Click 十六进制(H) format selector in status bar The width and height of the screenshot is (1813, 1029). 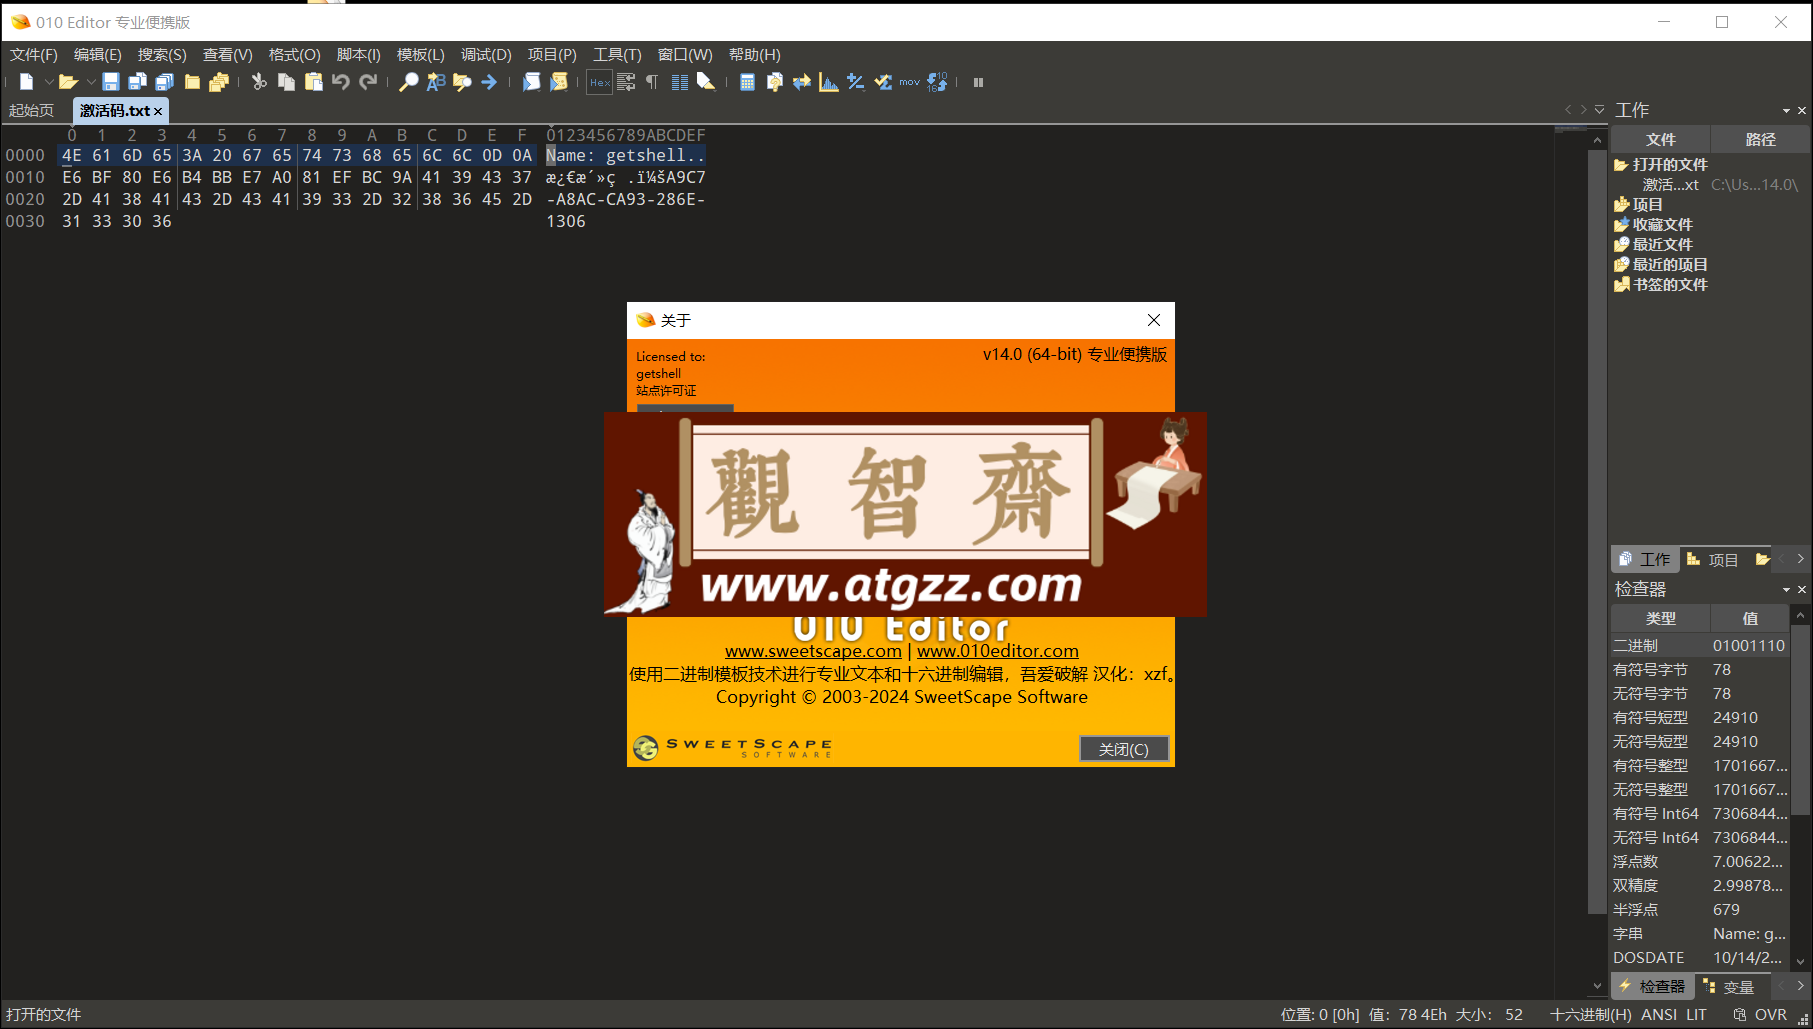[x=1590, y=1014]
